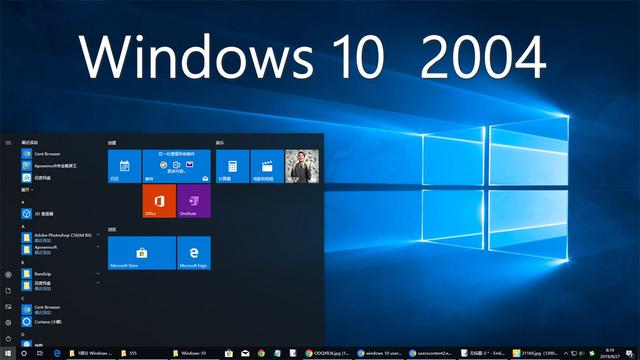Expand the Adobe Photoshop CS6 folder
The width and height of the screenshot is (640, 360).
pyautogui.click(x=60, y=237)
